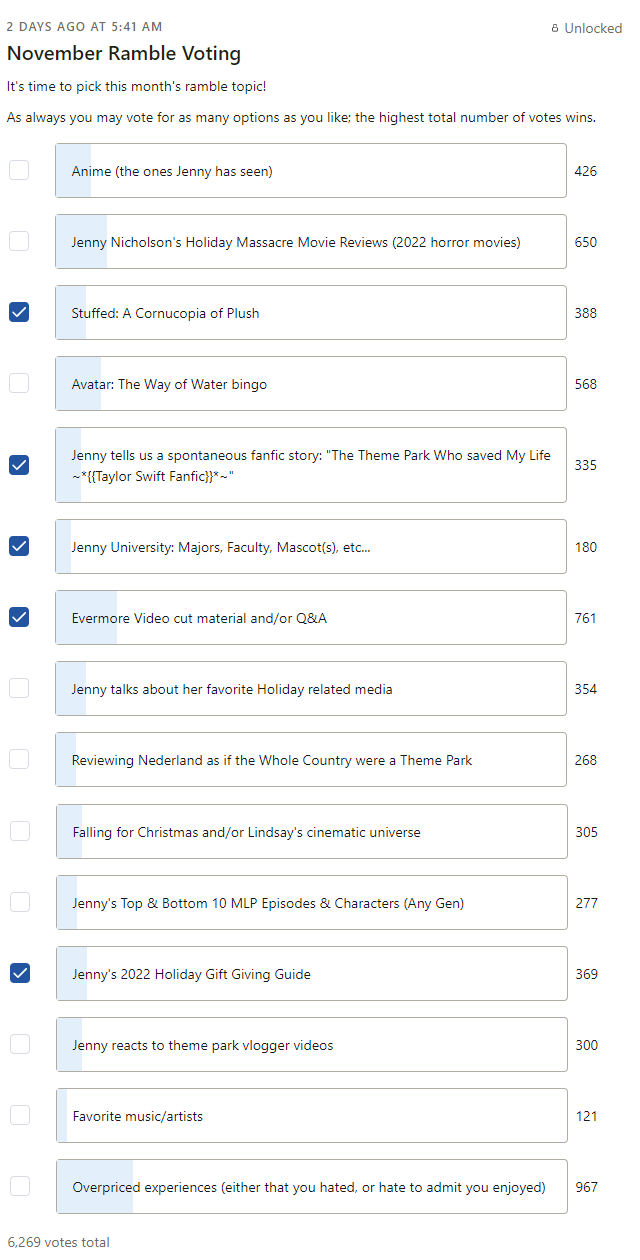Check the favorite Holiday related media checkbox
Image resolution: width=640 pixels, height=1260 pixels.
pyautogui.click(x=19, y=688)
